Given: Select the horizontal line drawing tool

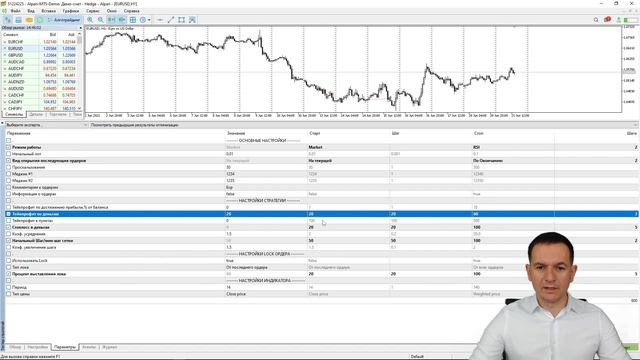Looking at the screenshot, I should (160, 20).
